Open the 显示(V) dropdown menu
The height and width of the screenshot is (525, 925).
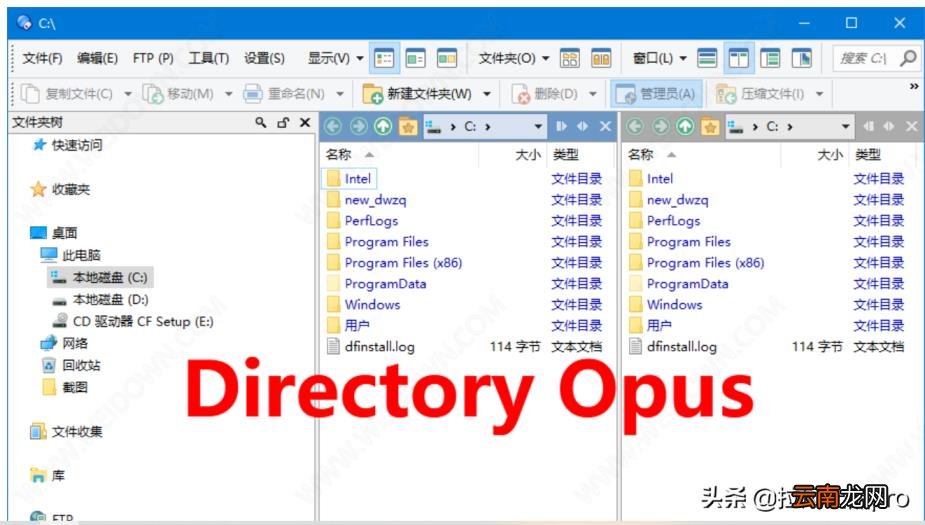pos(335,58)
